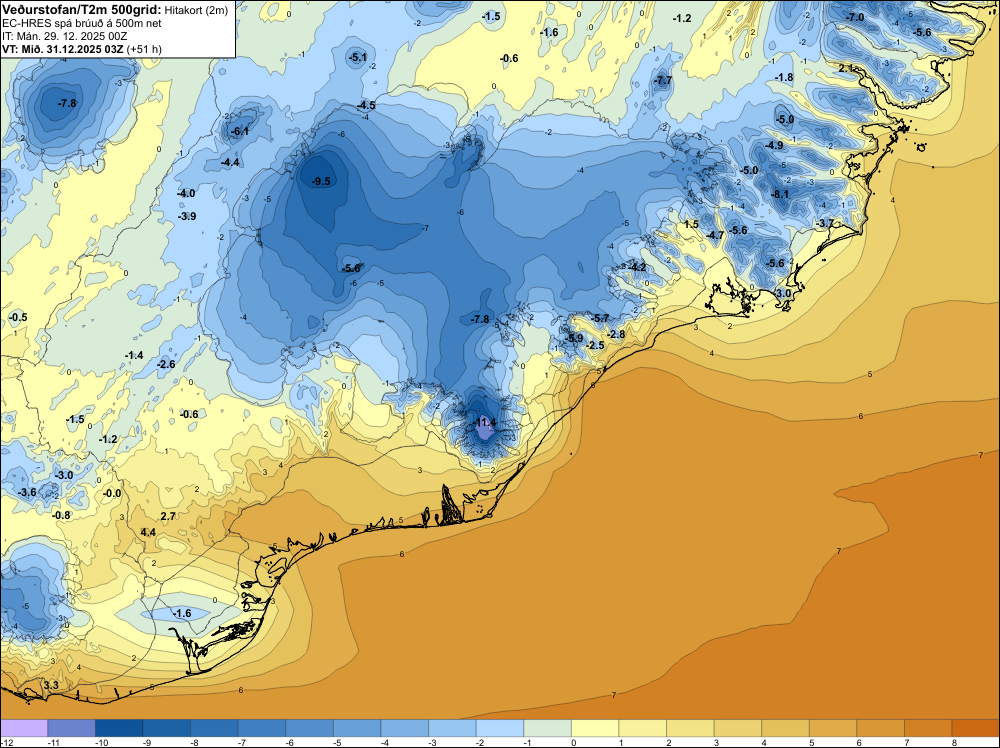
Task: Click the "-2.6" temperature value
Action: pos(165,364)
